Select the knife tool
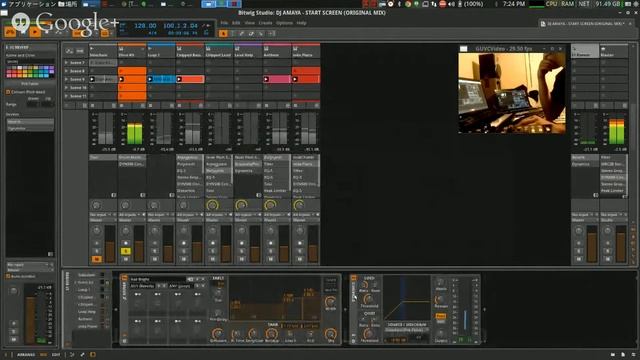The image size is (640, 360). [261, 33]
